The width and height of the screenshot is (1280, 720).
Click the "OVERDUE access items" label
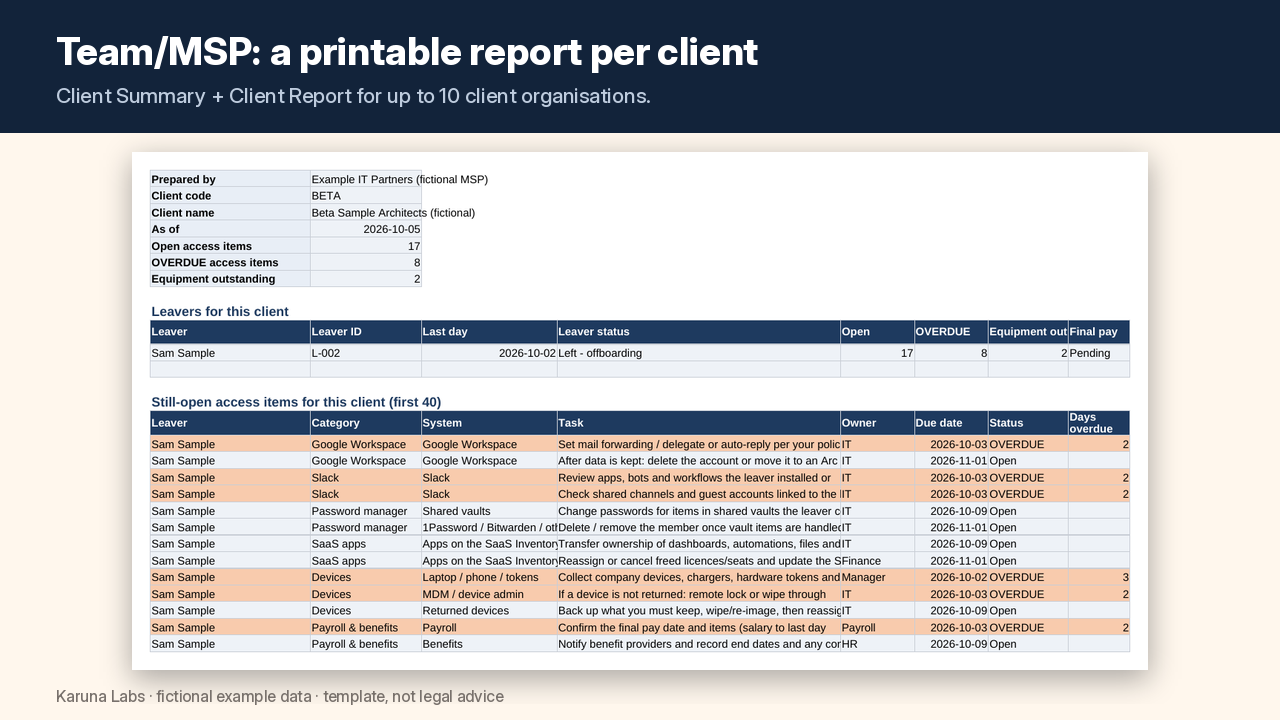coord(230,262)
